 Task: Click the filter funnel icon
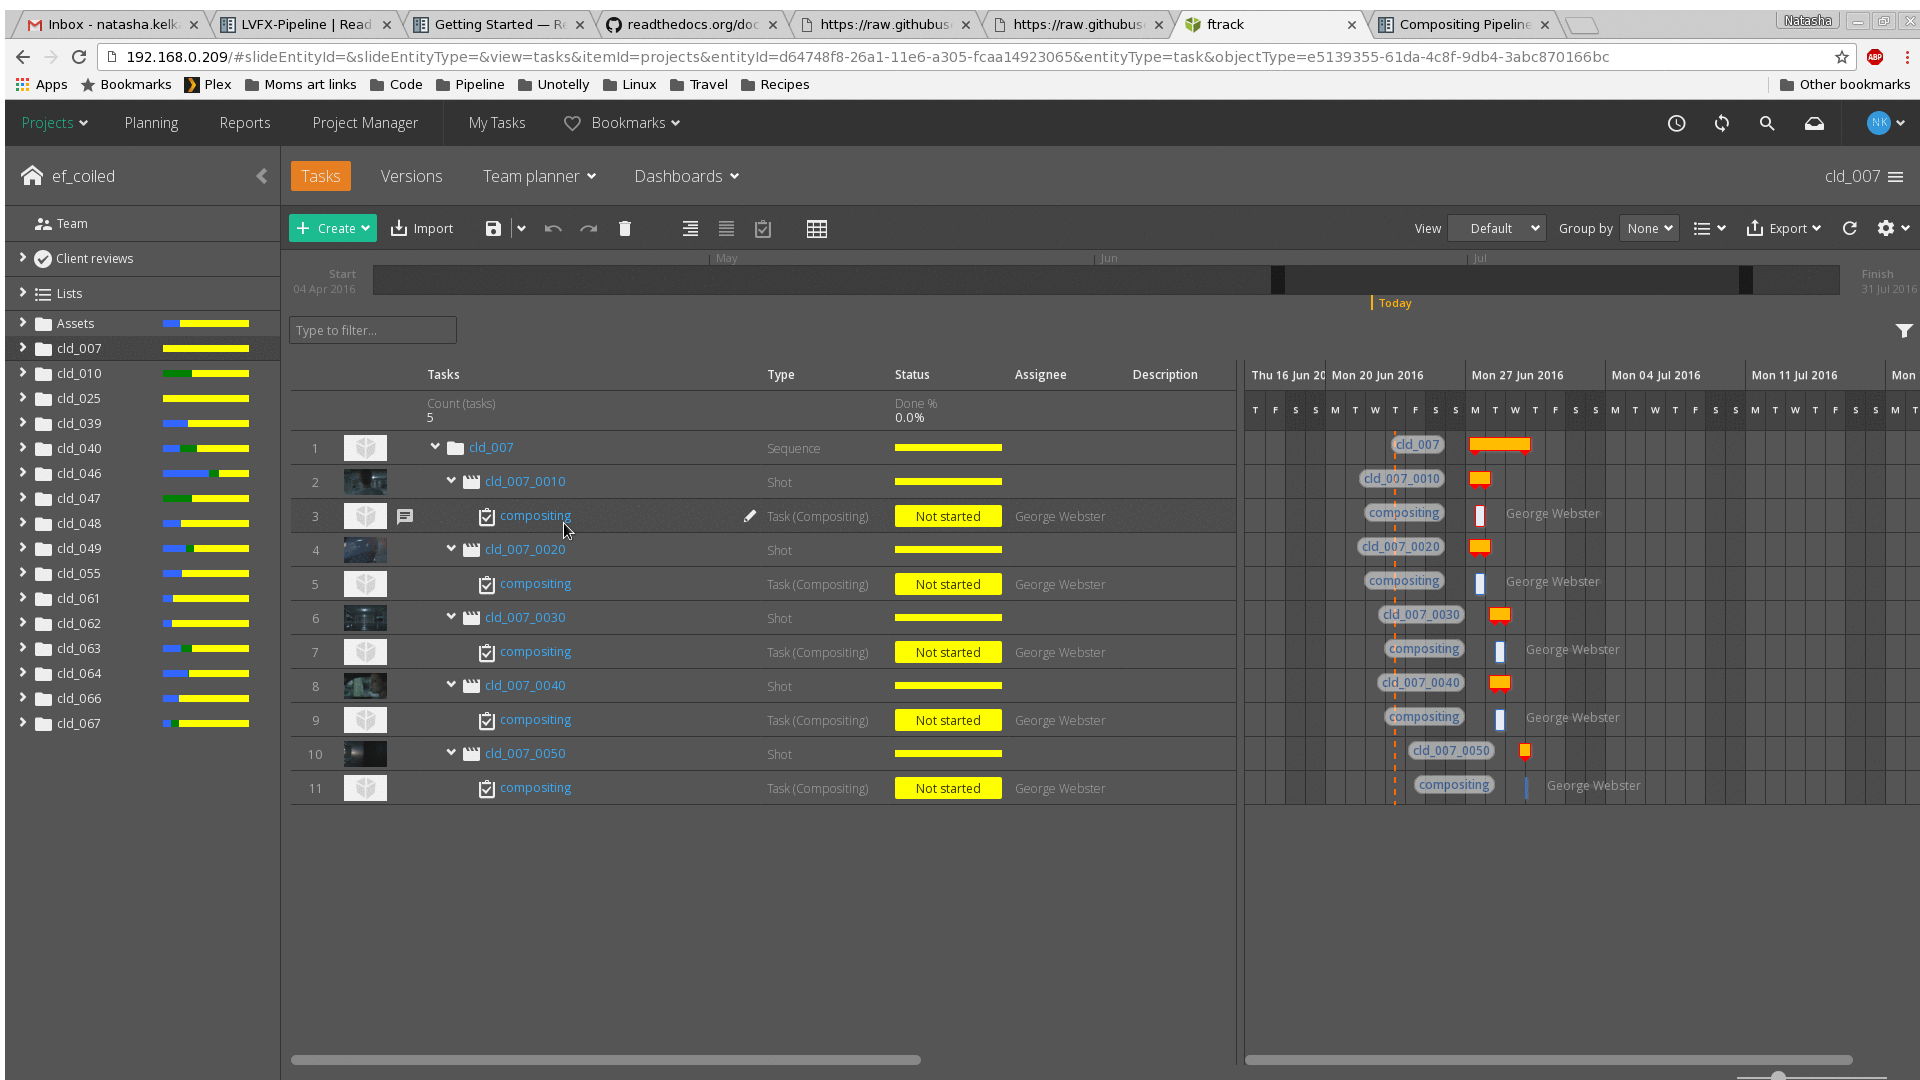click(x=1904, y=331)
